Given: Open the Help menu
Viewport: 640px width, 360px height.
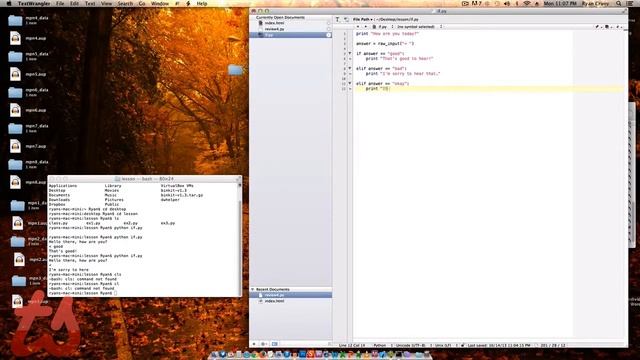Looking at the screenshot, I should coord(202,3).
